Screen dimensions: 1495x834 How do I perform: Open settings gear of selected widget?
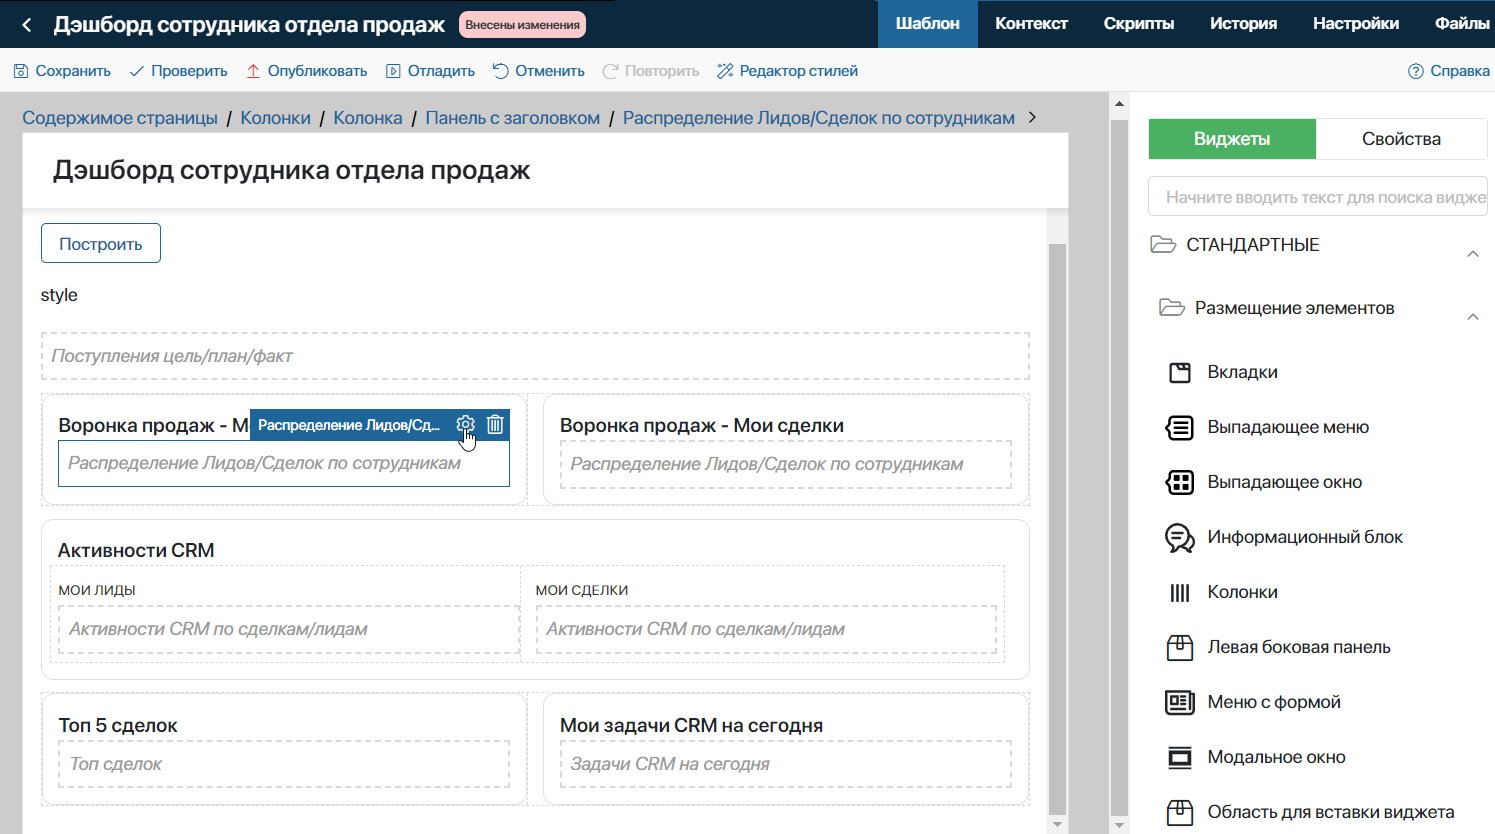(x=465, y=424)
